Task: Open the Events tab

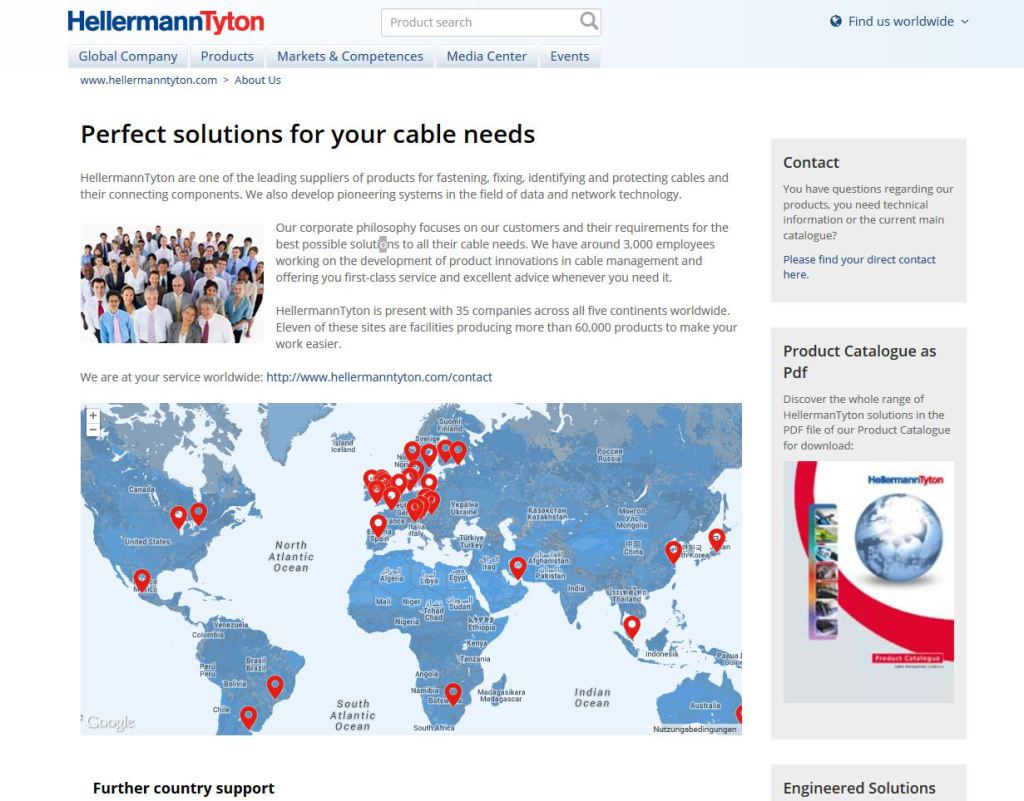Action: [570, 56]
